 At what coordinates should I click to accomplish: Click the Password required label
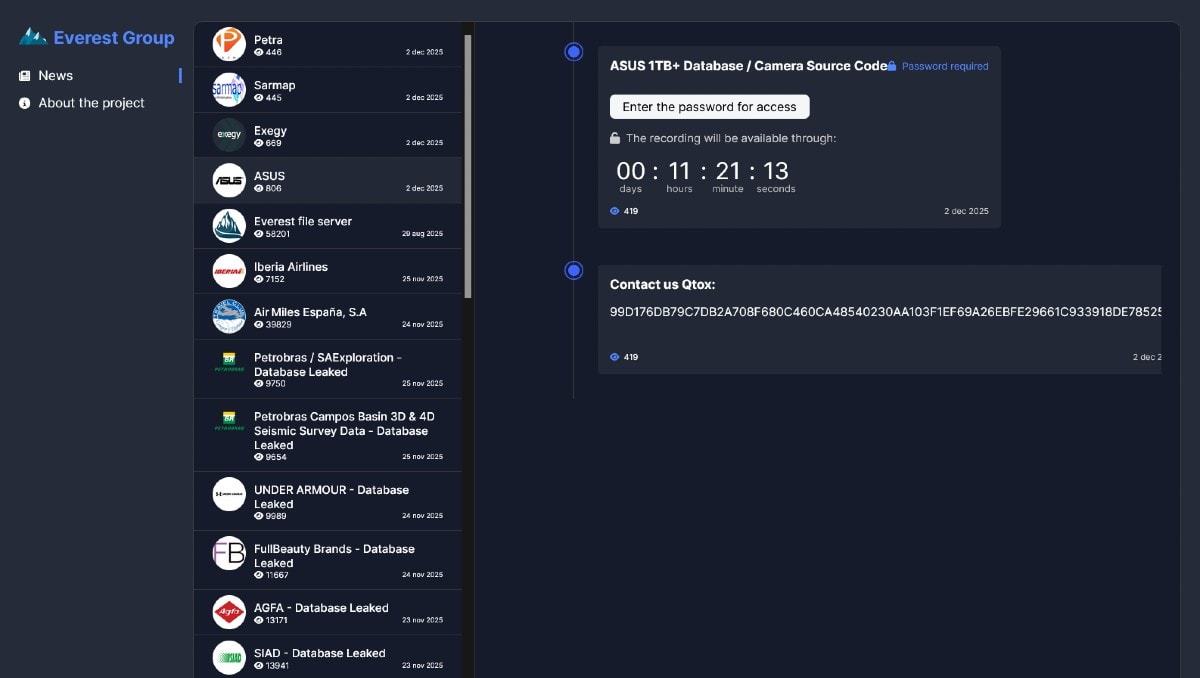tap(945, 66)
